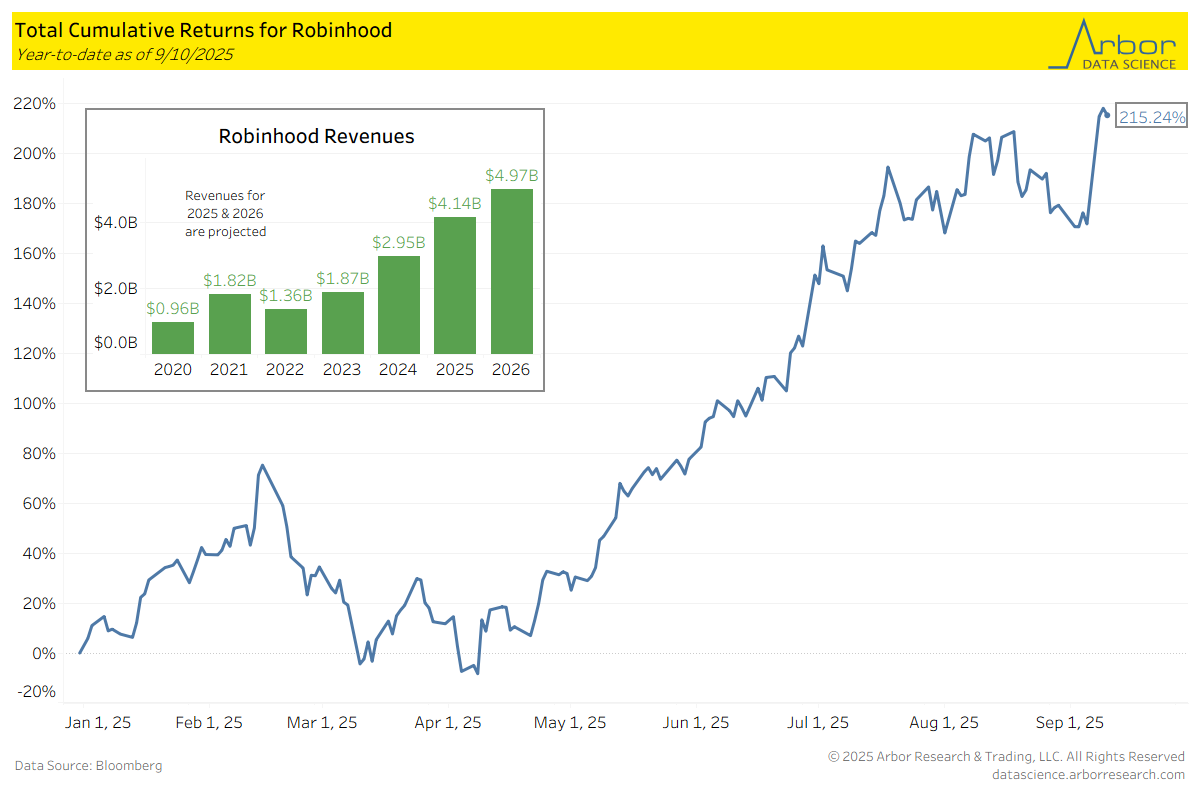Screen dimensions: 1200x800
Task: Open the datascience.arborresearch.com link
Action: tap(1088, 774)
